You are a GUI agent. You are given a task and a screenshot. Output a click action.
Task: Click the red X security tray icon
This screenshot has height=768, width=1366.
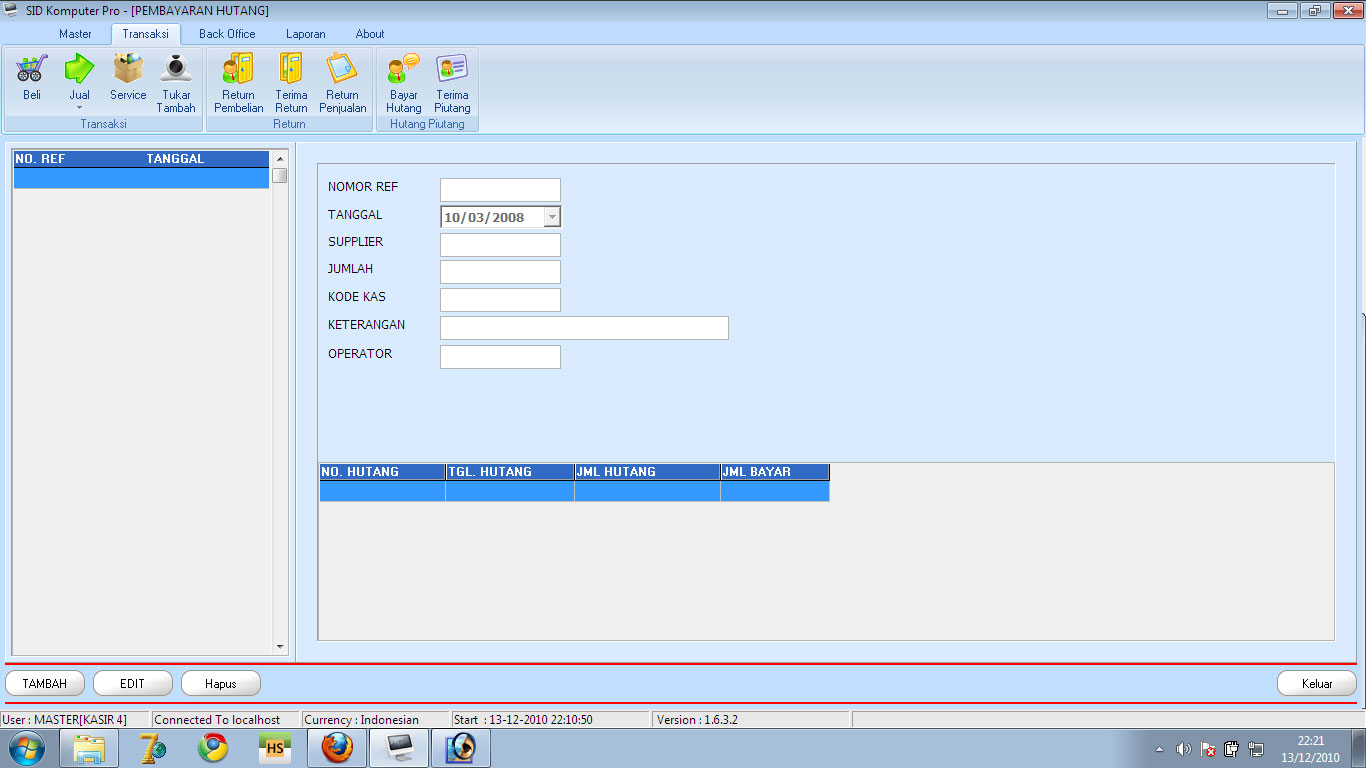click(x=1208, y=749)
